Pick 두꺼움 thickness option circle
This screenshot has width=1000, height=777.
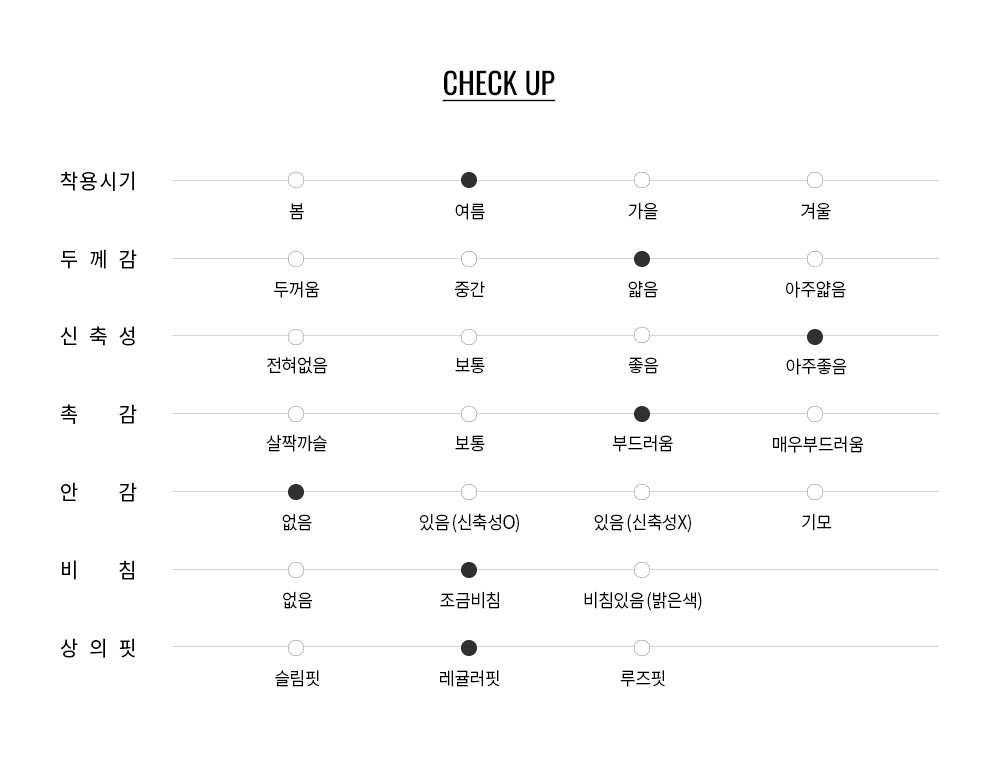(296, 259)
